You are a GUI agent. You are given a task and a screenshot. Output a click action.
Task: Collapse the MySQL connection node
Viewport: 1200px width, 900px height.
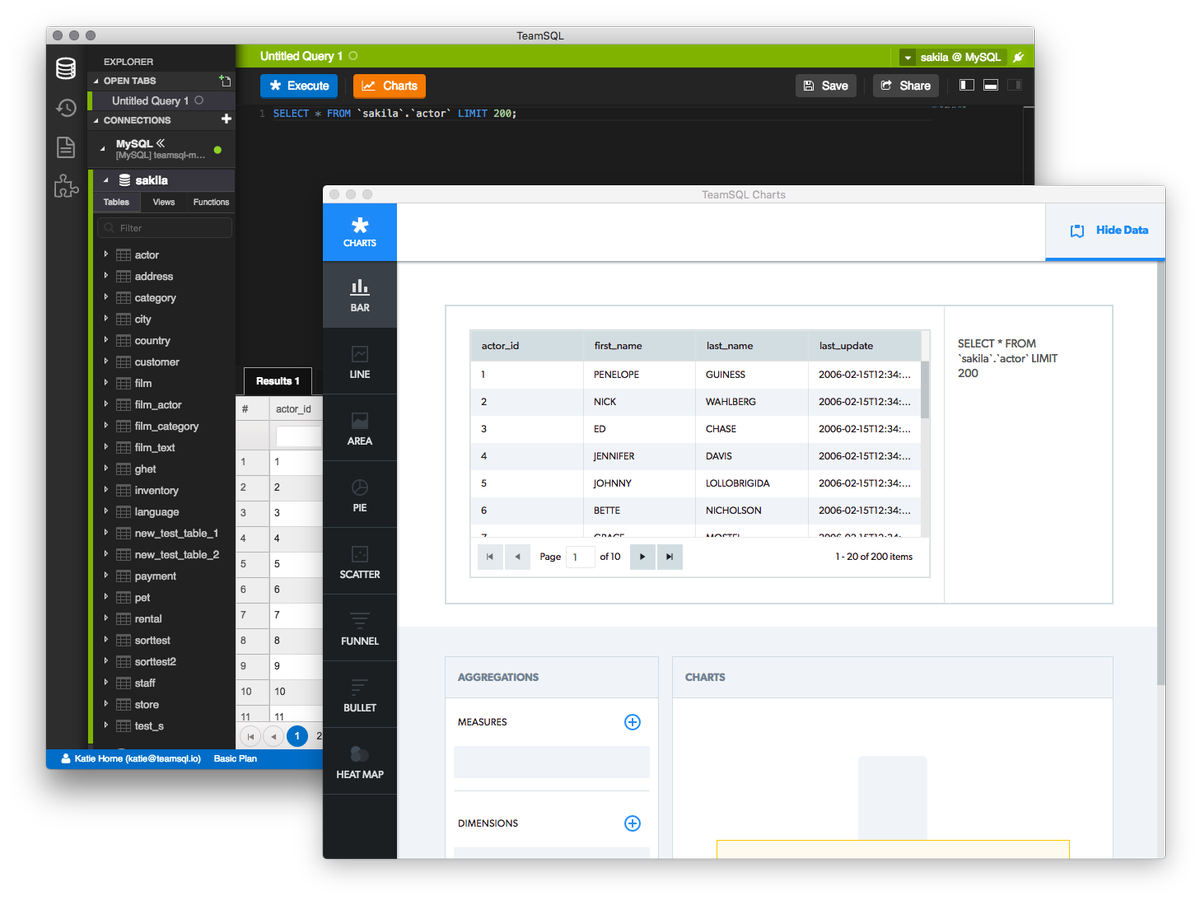click(x=102, y=147)
